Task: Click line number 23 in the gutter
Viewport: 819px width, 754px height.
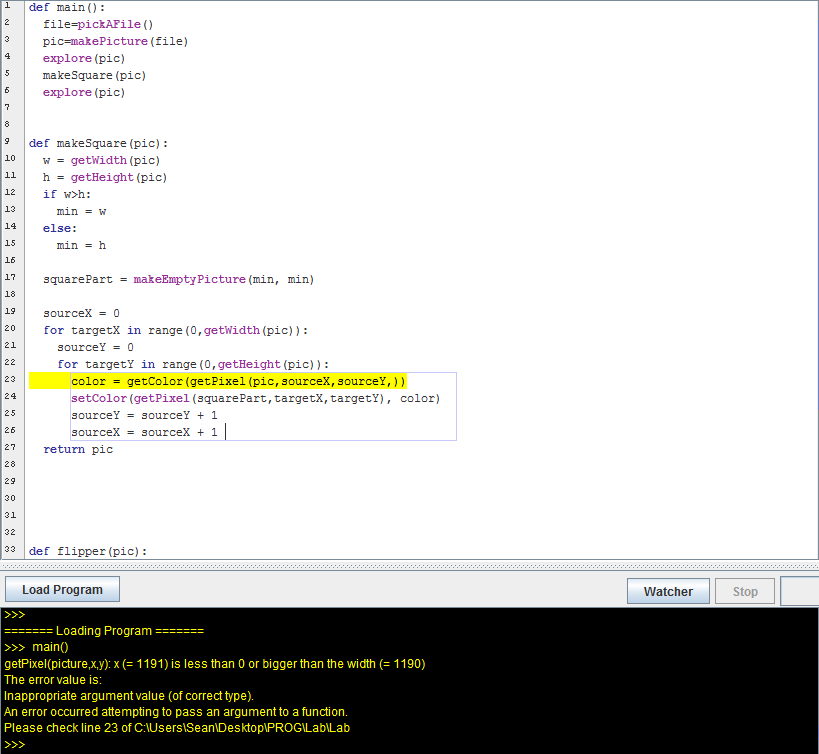Action: point(10,380)
